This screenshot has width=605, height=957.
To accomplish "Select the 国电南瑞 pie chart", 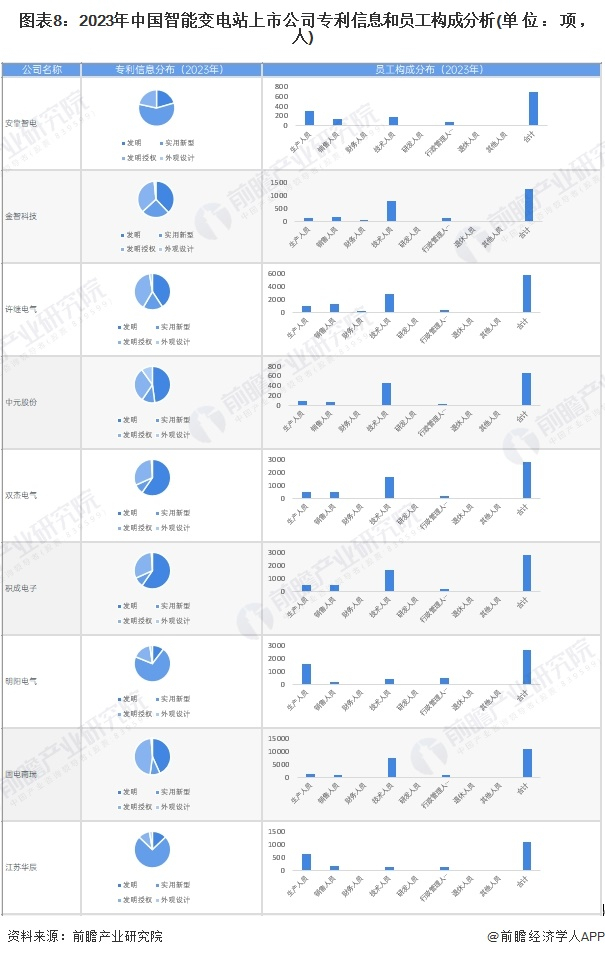I will point(153,756).
